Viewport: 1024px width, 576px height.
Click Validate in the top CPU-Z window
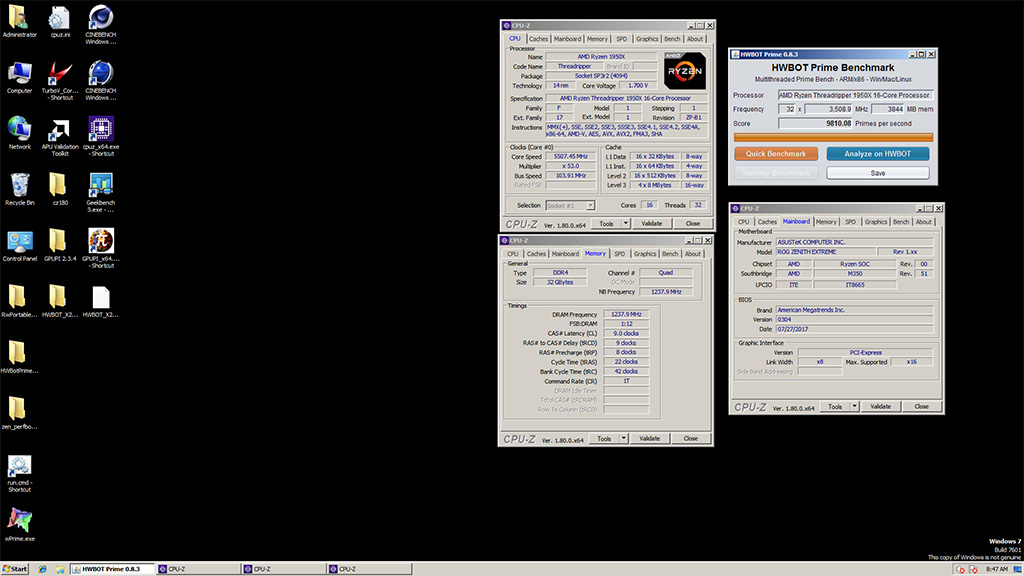[x=651, y=223]
